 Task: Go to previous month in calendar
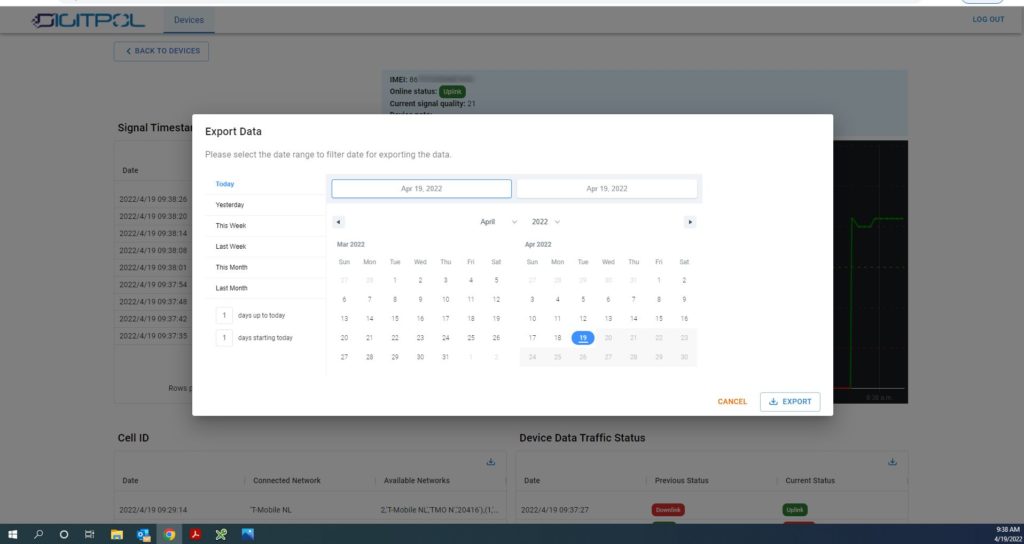pyautogui.click(x=338, y=222)
